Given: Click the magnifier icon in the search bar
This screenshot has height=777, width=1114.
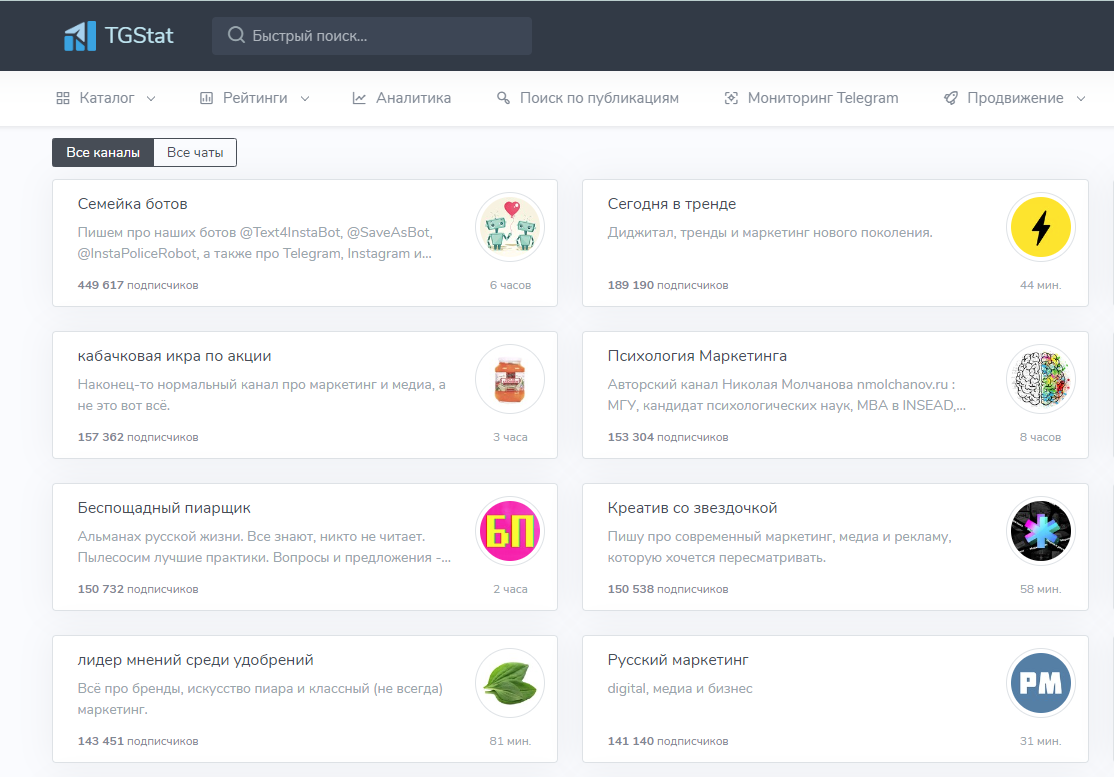Looking at the screenshot, I should tap(236, 36).
